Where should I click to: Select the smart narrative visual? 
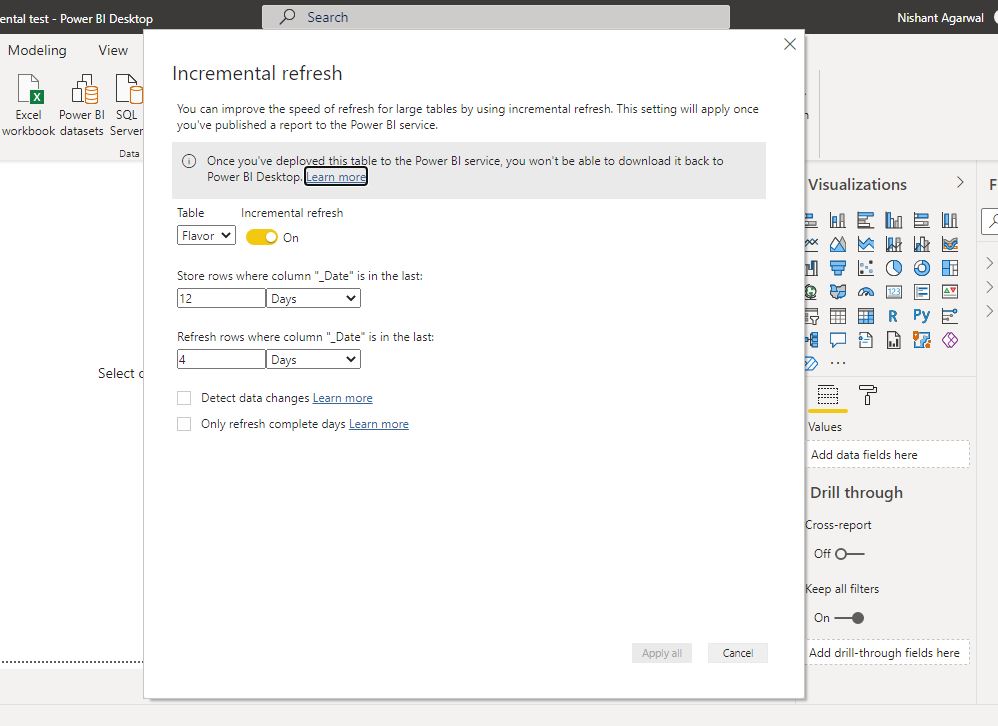coord(866,340)
